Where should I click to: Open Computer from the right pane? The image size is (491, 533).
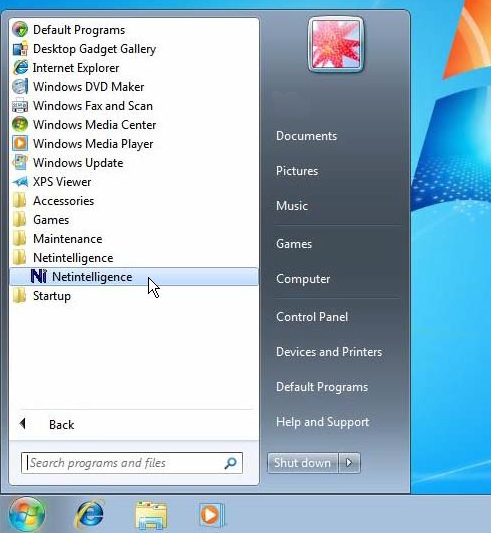pos(303,279)
